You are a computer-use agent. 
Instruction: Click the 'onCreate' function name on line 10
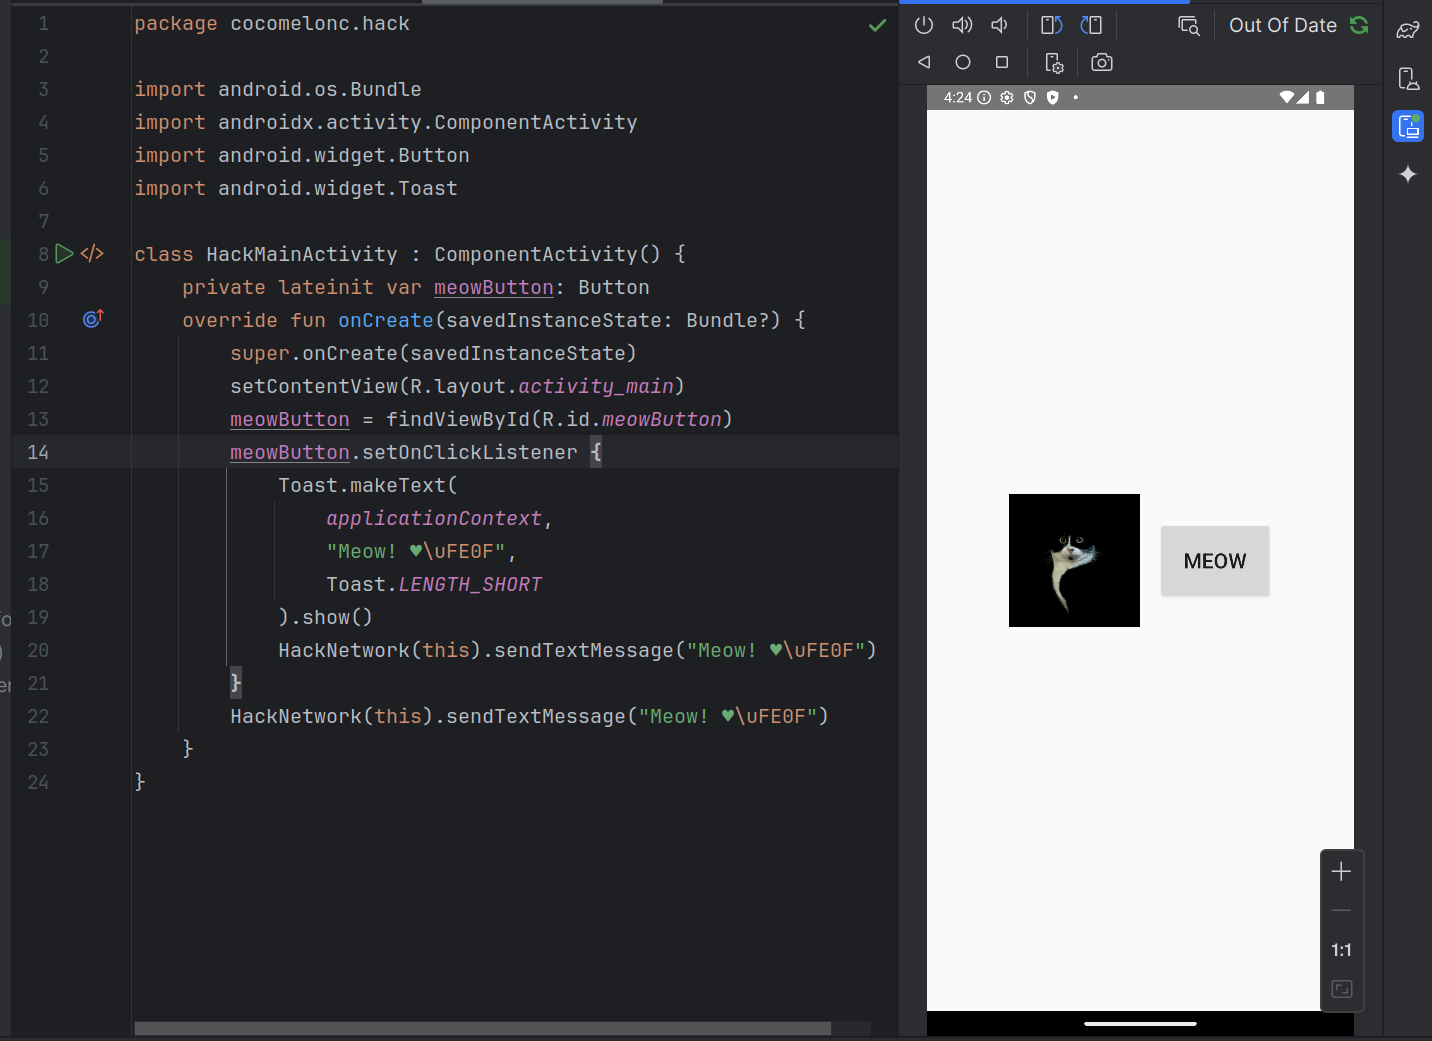pyautogui.click(x=385, y=320)
